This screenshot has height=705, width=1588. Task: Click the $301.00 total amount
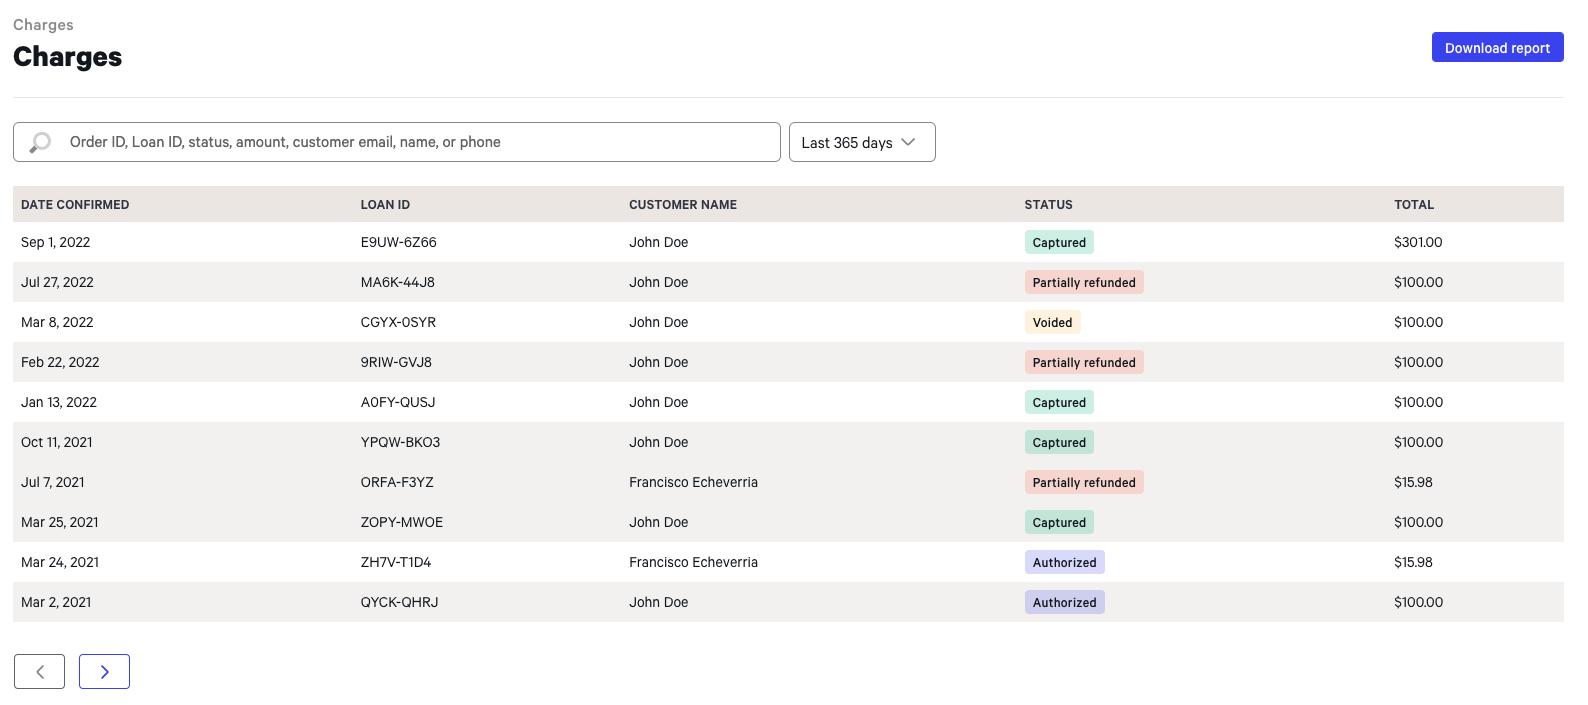point(1417,242)
